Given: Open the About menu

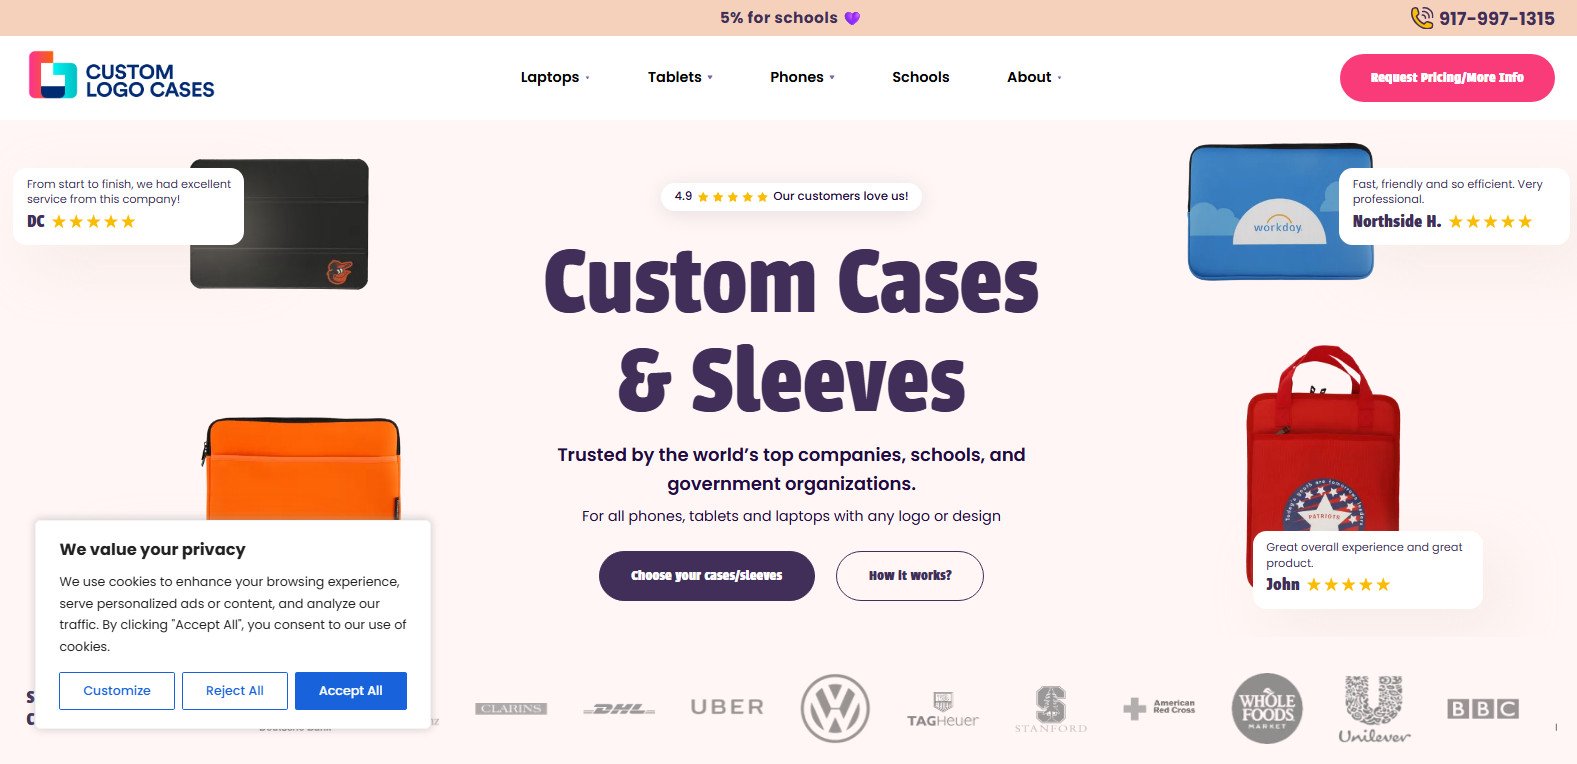Looking at the screenshot, I should click(1034, 77).
